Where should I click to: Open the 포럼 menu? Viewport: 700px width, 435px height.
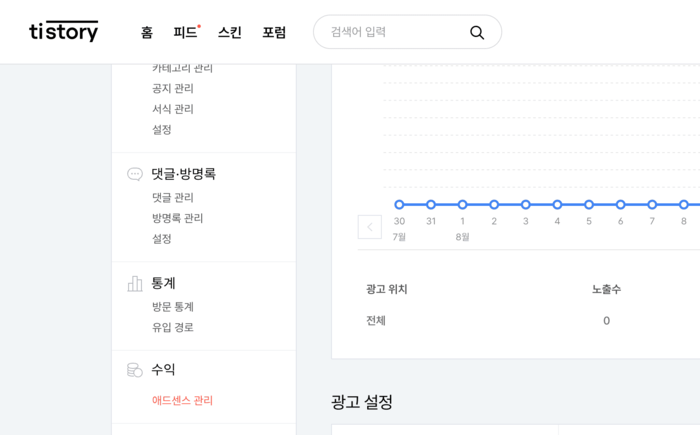click(274, 32)
